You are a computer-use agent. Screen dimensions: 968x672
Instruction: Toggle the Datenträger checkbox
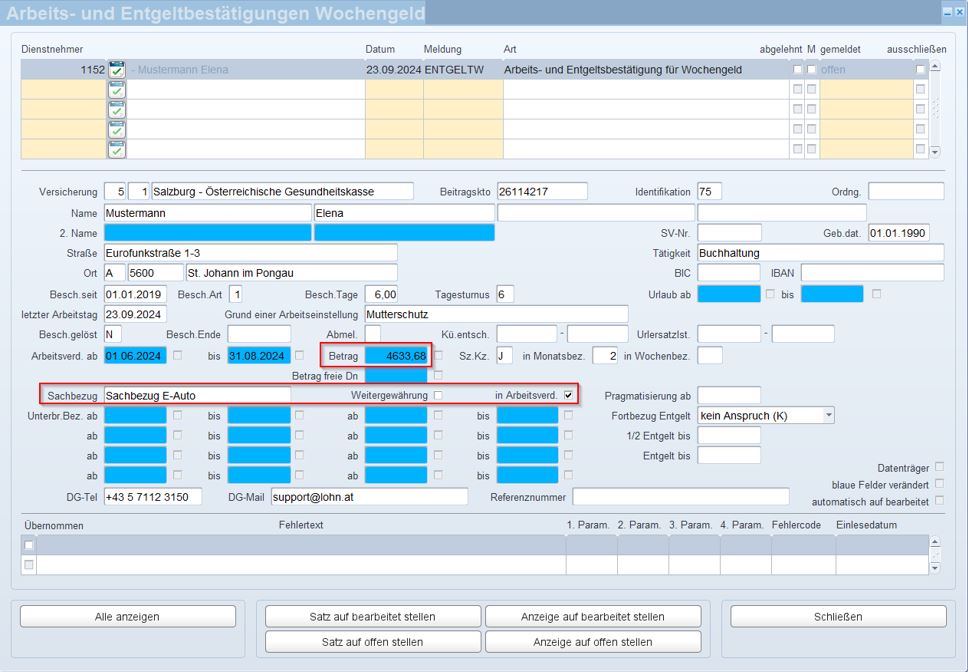pos(938,467)
